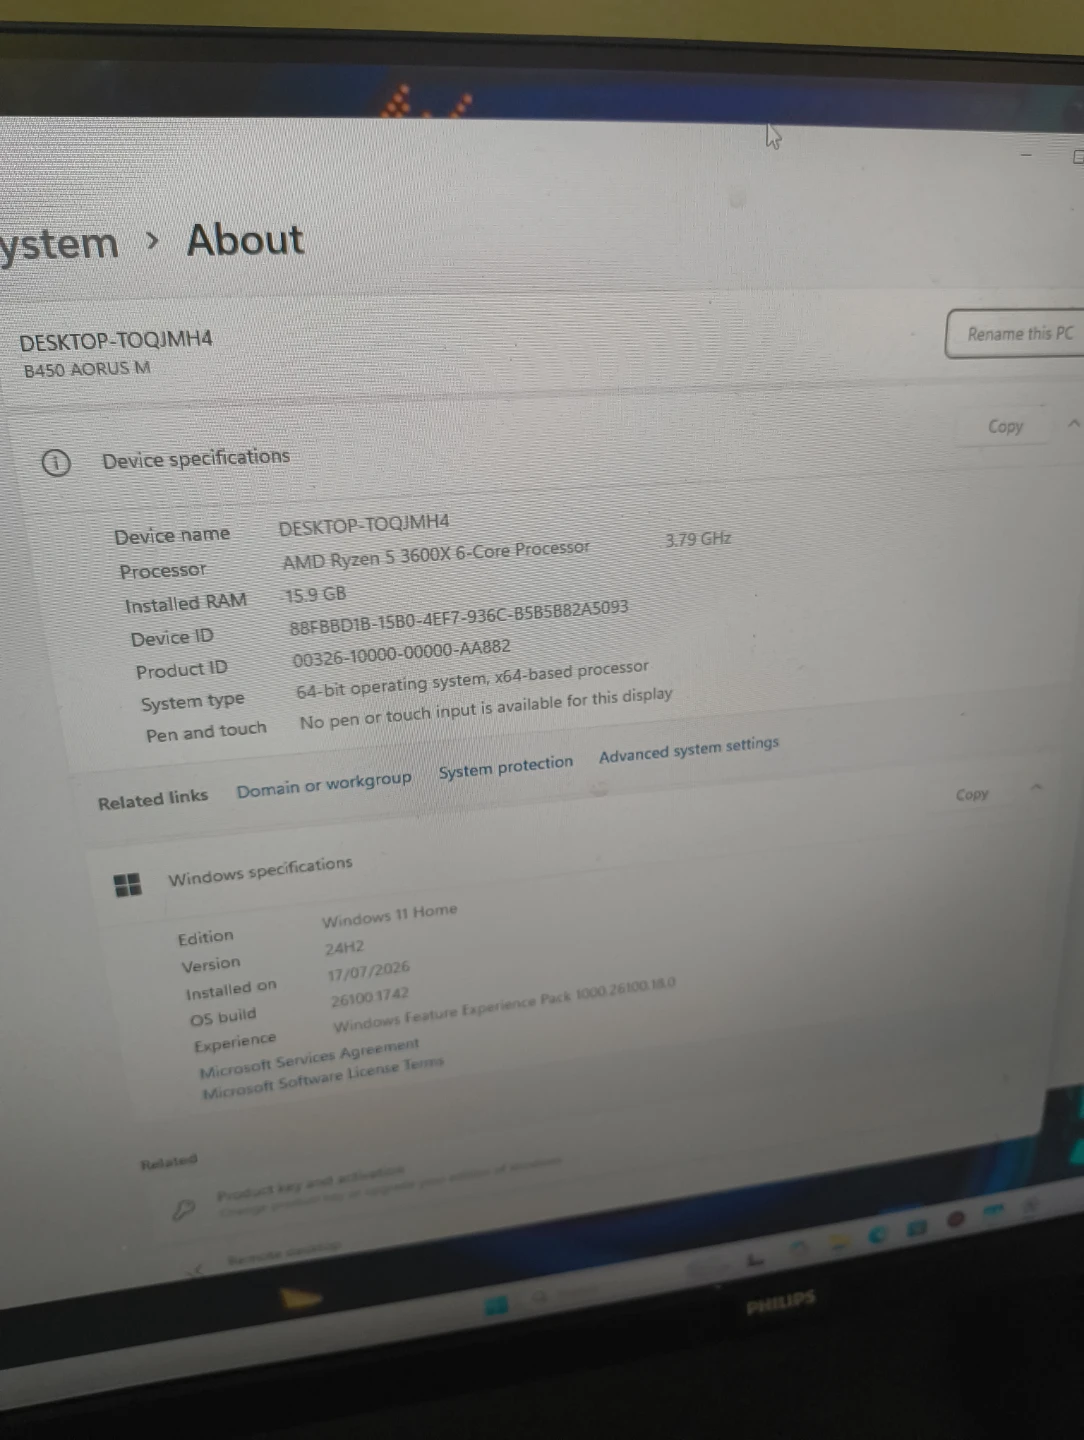Click the Windows logo beside Windows specifications

(128, 884)
